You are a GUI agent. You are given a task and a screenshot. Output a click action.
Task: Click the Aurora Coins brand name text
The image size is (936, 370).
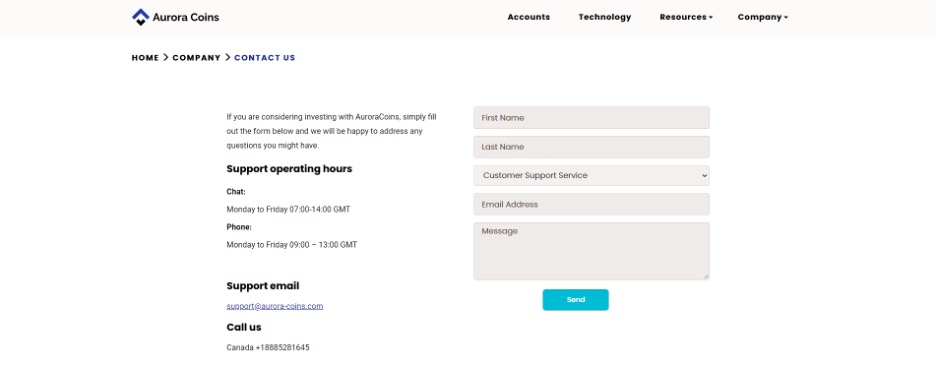(x=186, y=17)
